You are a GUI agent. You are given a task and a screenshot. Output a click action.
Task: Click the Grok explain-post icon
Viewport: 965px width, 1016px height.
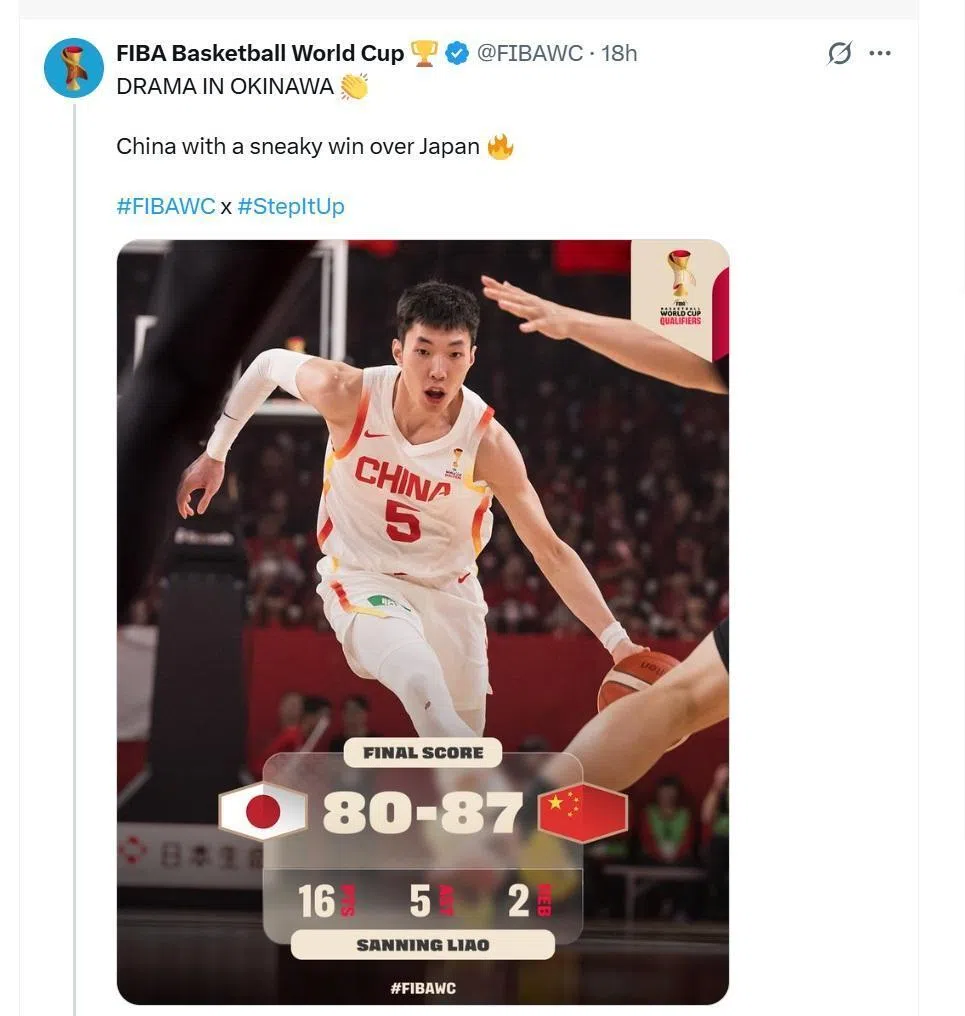(x=840, y=54)
